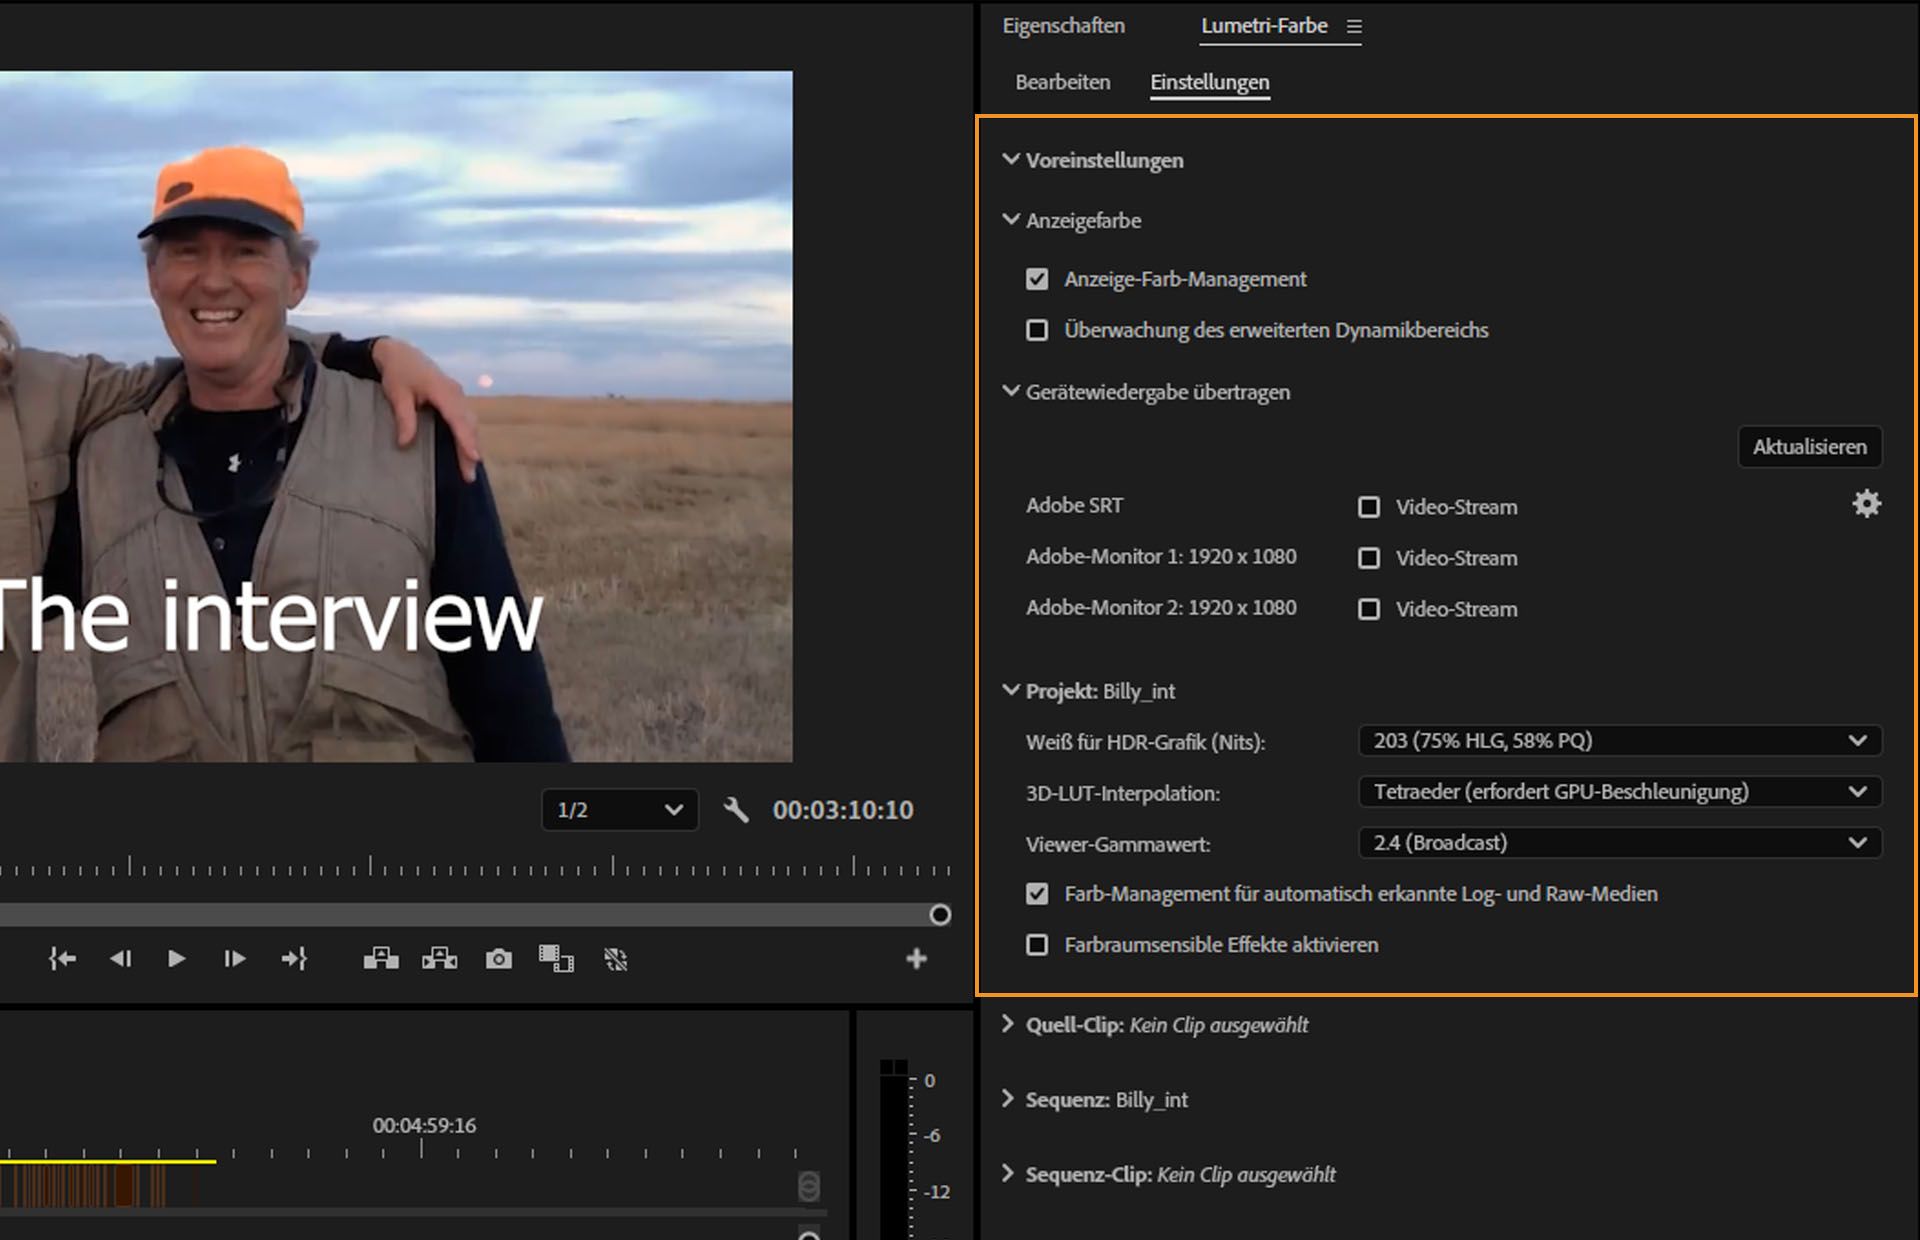This screenshot has height=1240, width=1920.
Task: Open the 3D-LUT-Interpolation selection box
Action: pos(1618,792)
